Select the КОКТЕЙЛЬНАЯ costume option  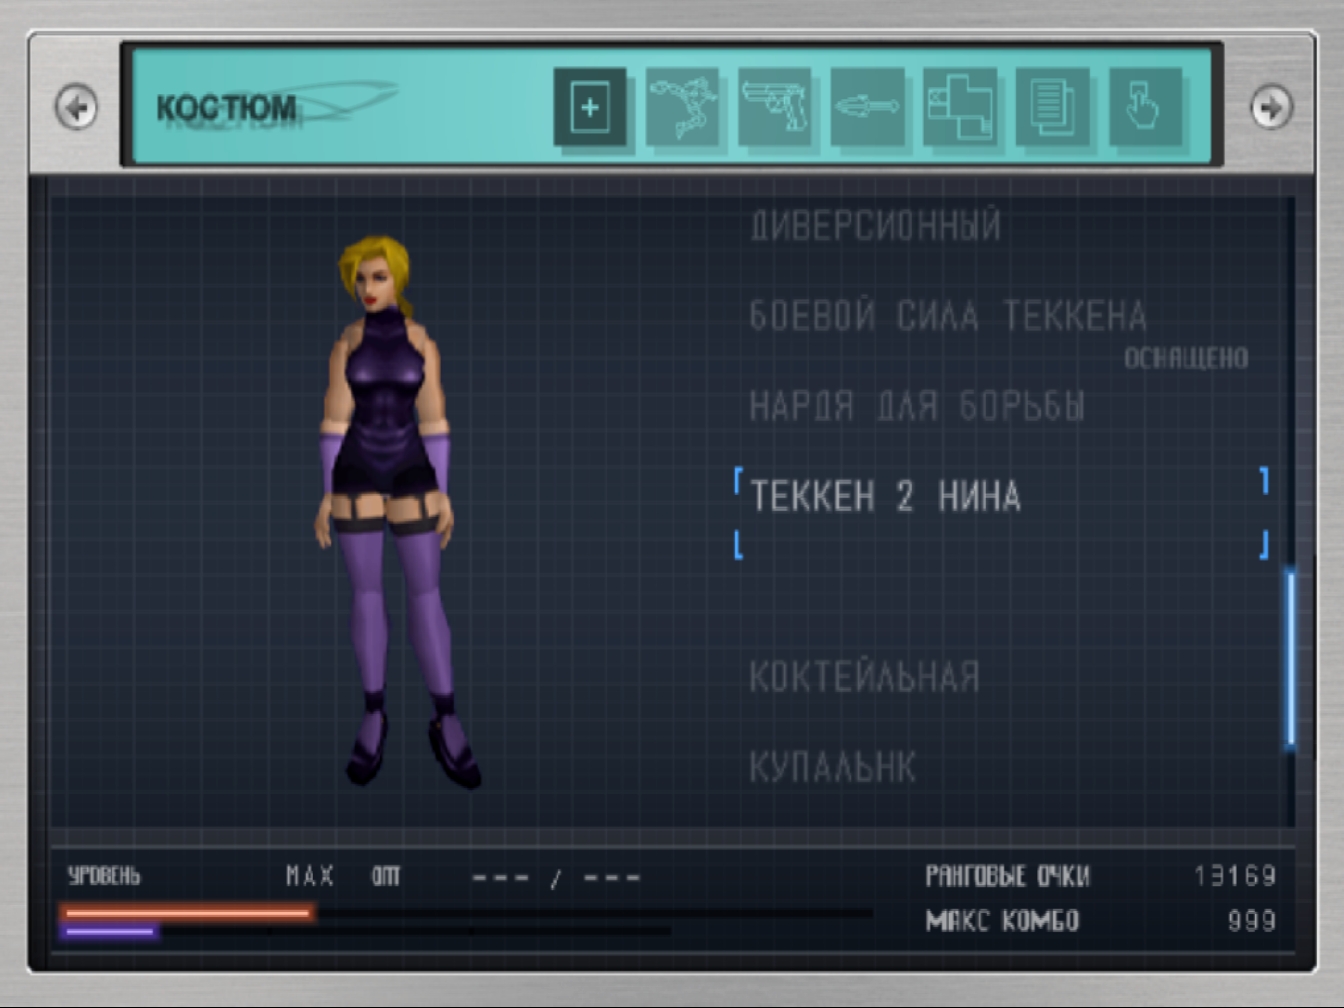click(864, 677)
